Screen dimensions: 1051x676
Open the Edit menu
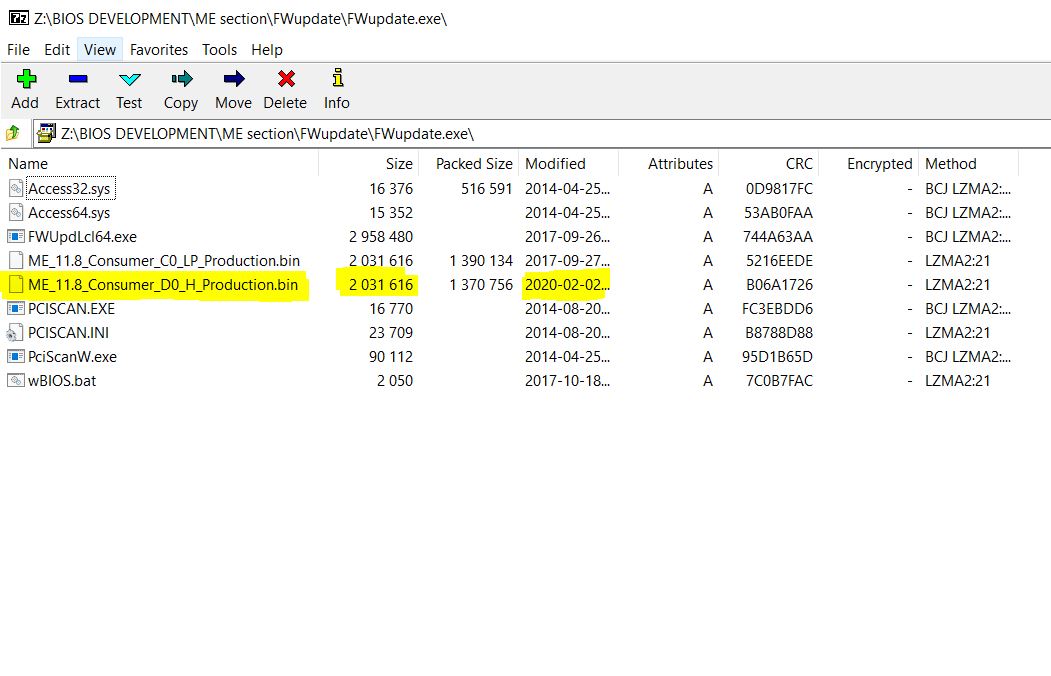57,50
